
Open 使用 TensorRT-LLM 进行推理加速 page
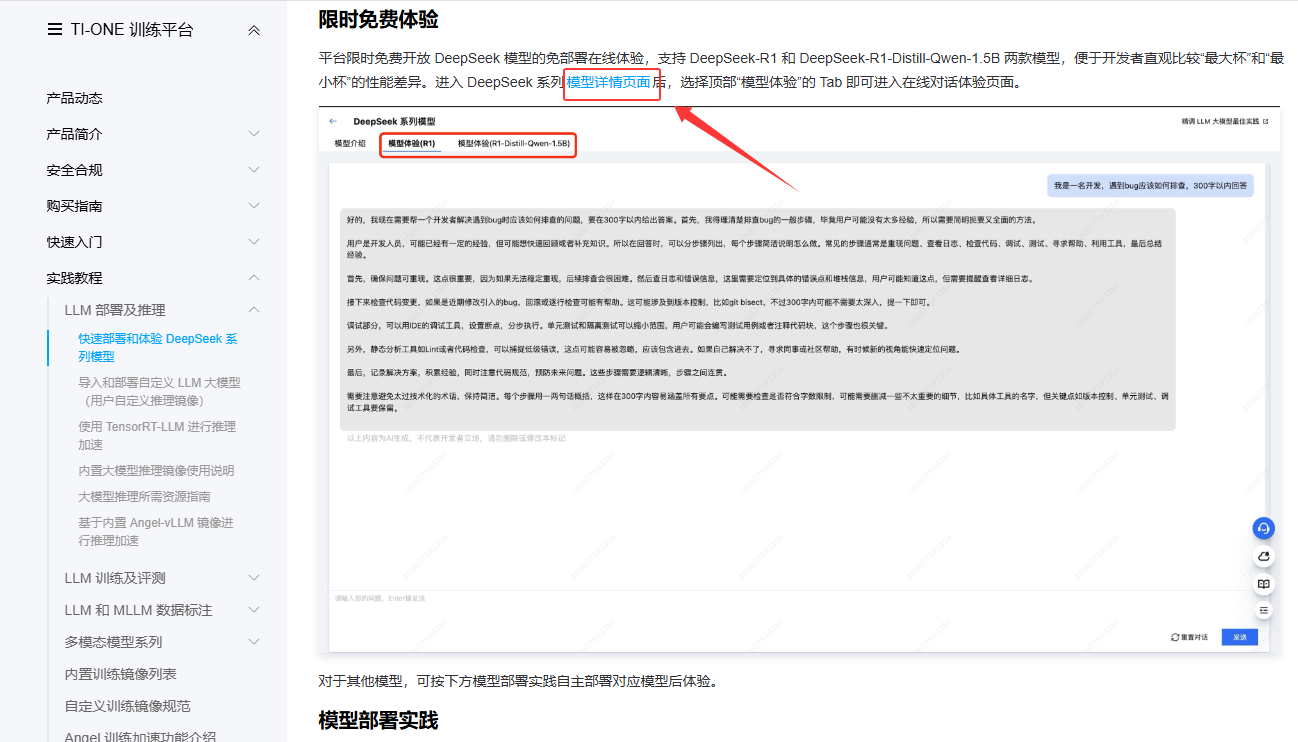[157, 435]
